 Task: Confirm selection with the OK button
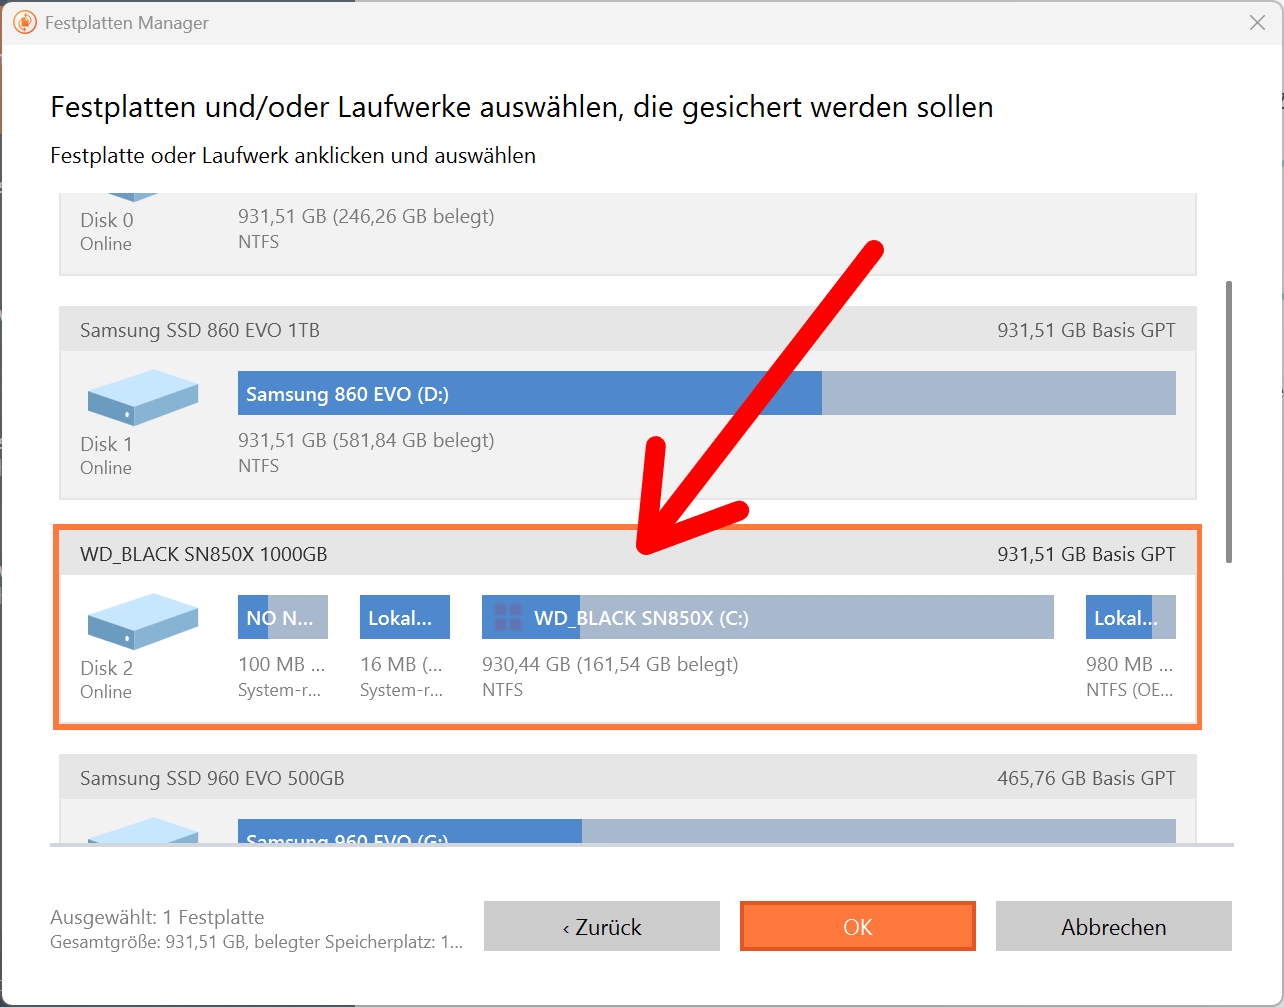858,926
